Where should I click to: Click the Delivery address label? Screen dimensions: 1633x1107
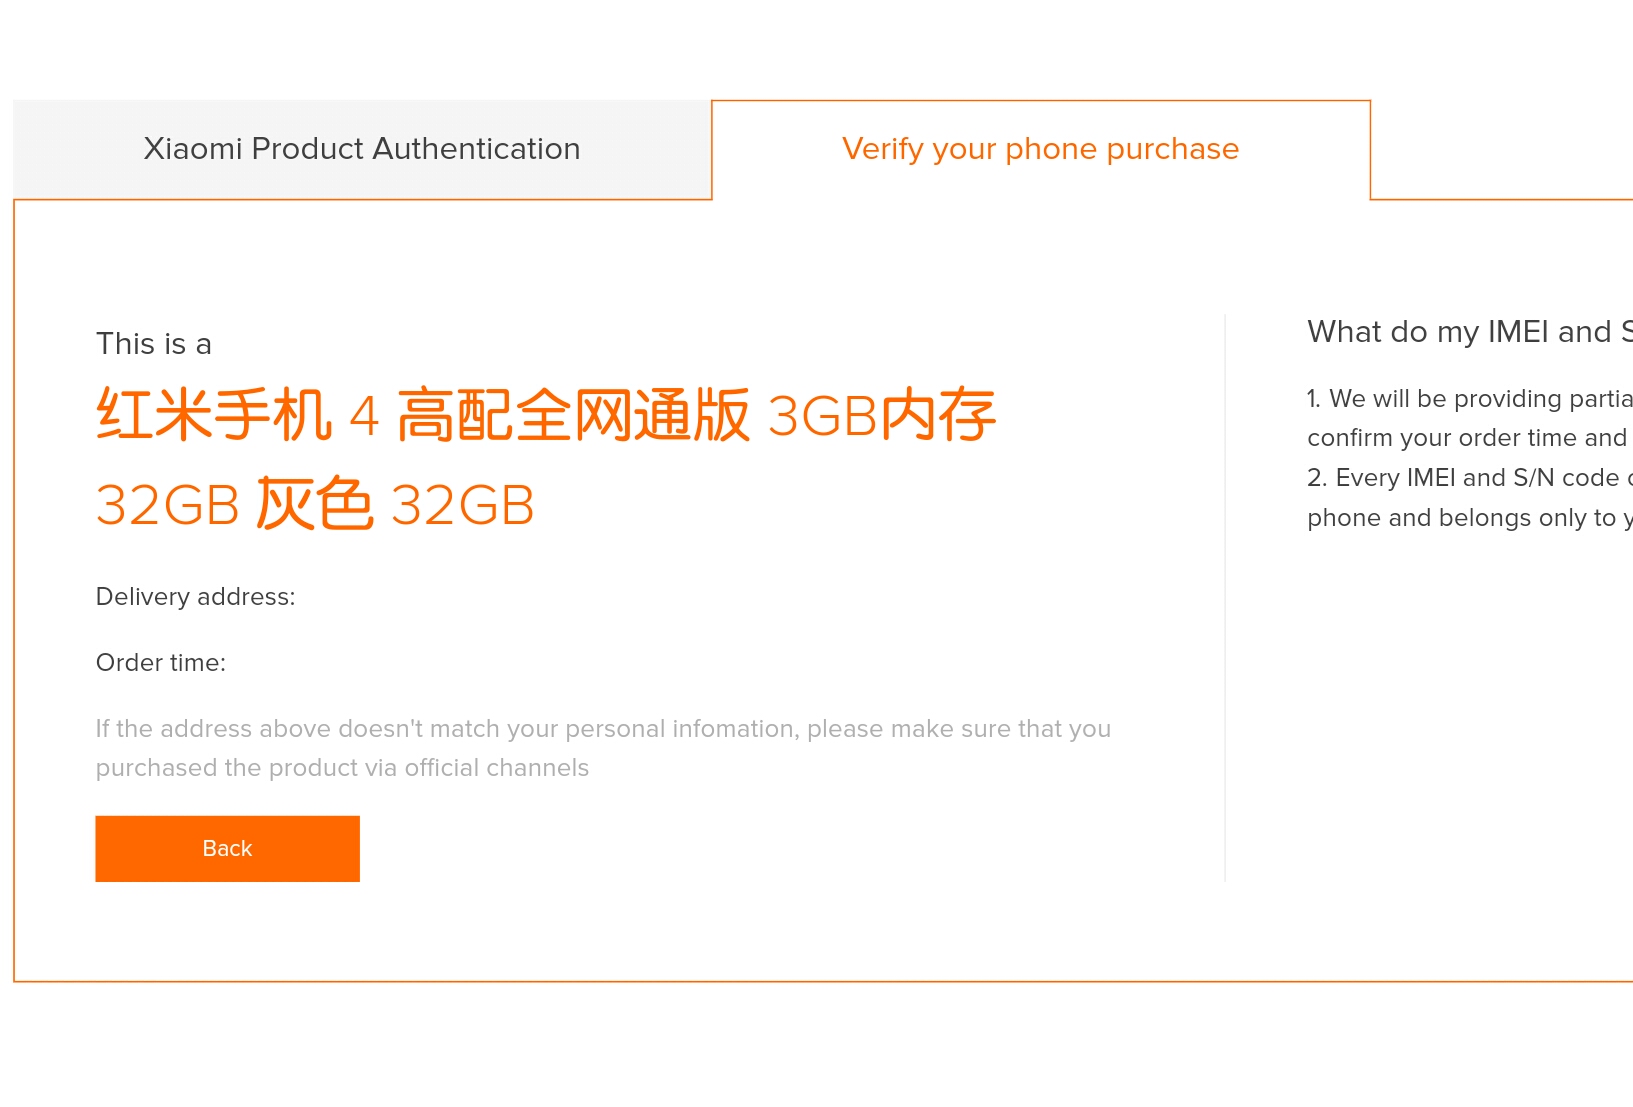tap(196, 597)
